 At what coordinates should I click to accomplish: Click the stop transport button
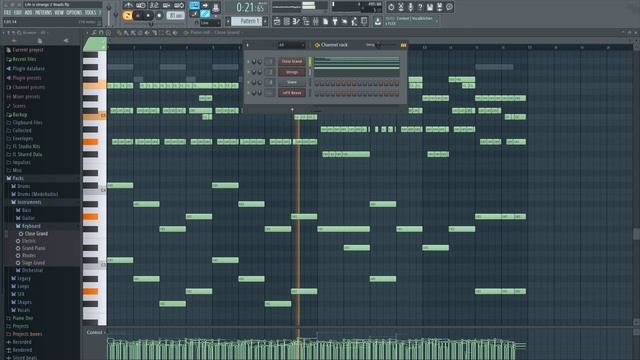pyautogui.click(x=149, y=16)
